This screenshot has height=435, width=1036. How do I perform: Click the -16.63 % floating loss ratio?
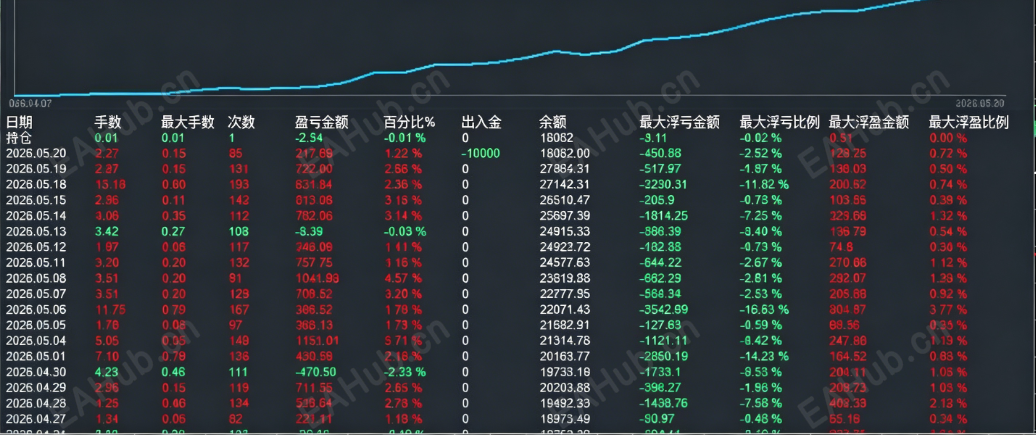[x=763, y=309]
